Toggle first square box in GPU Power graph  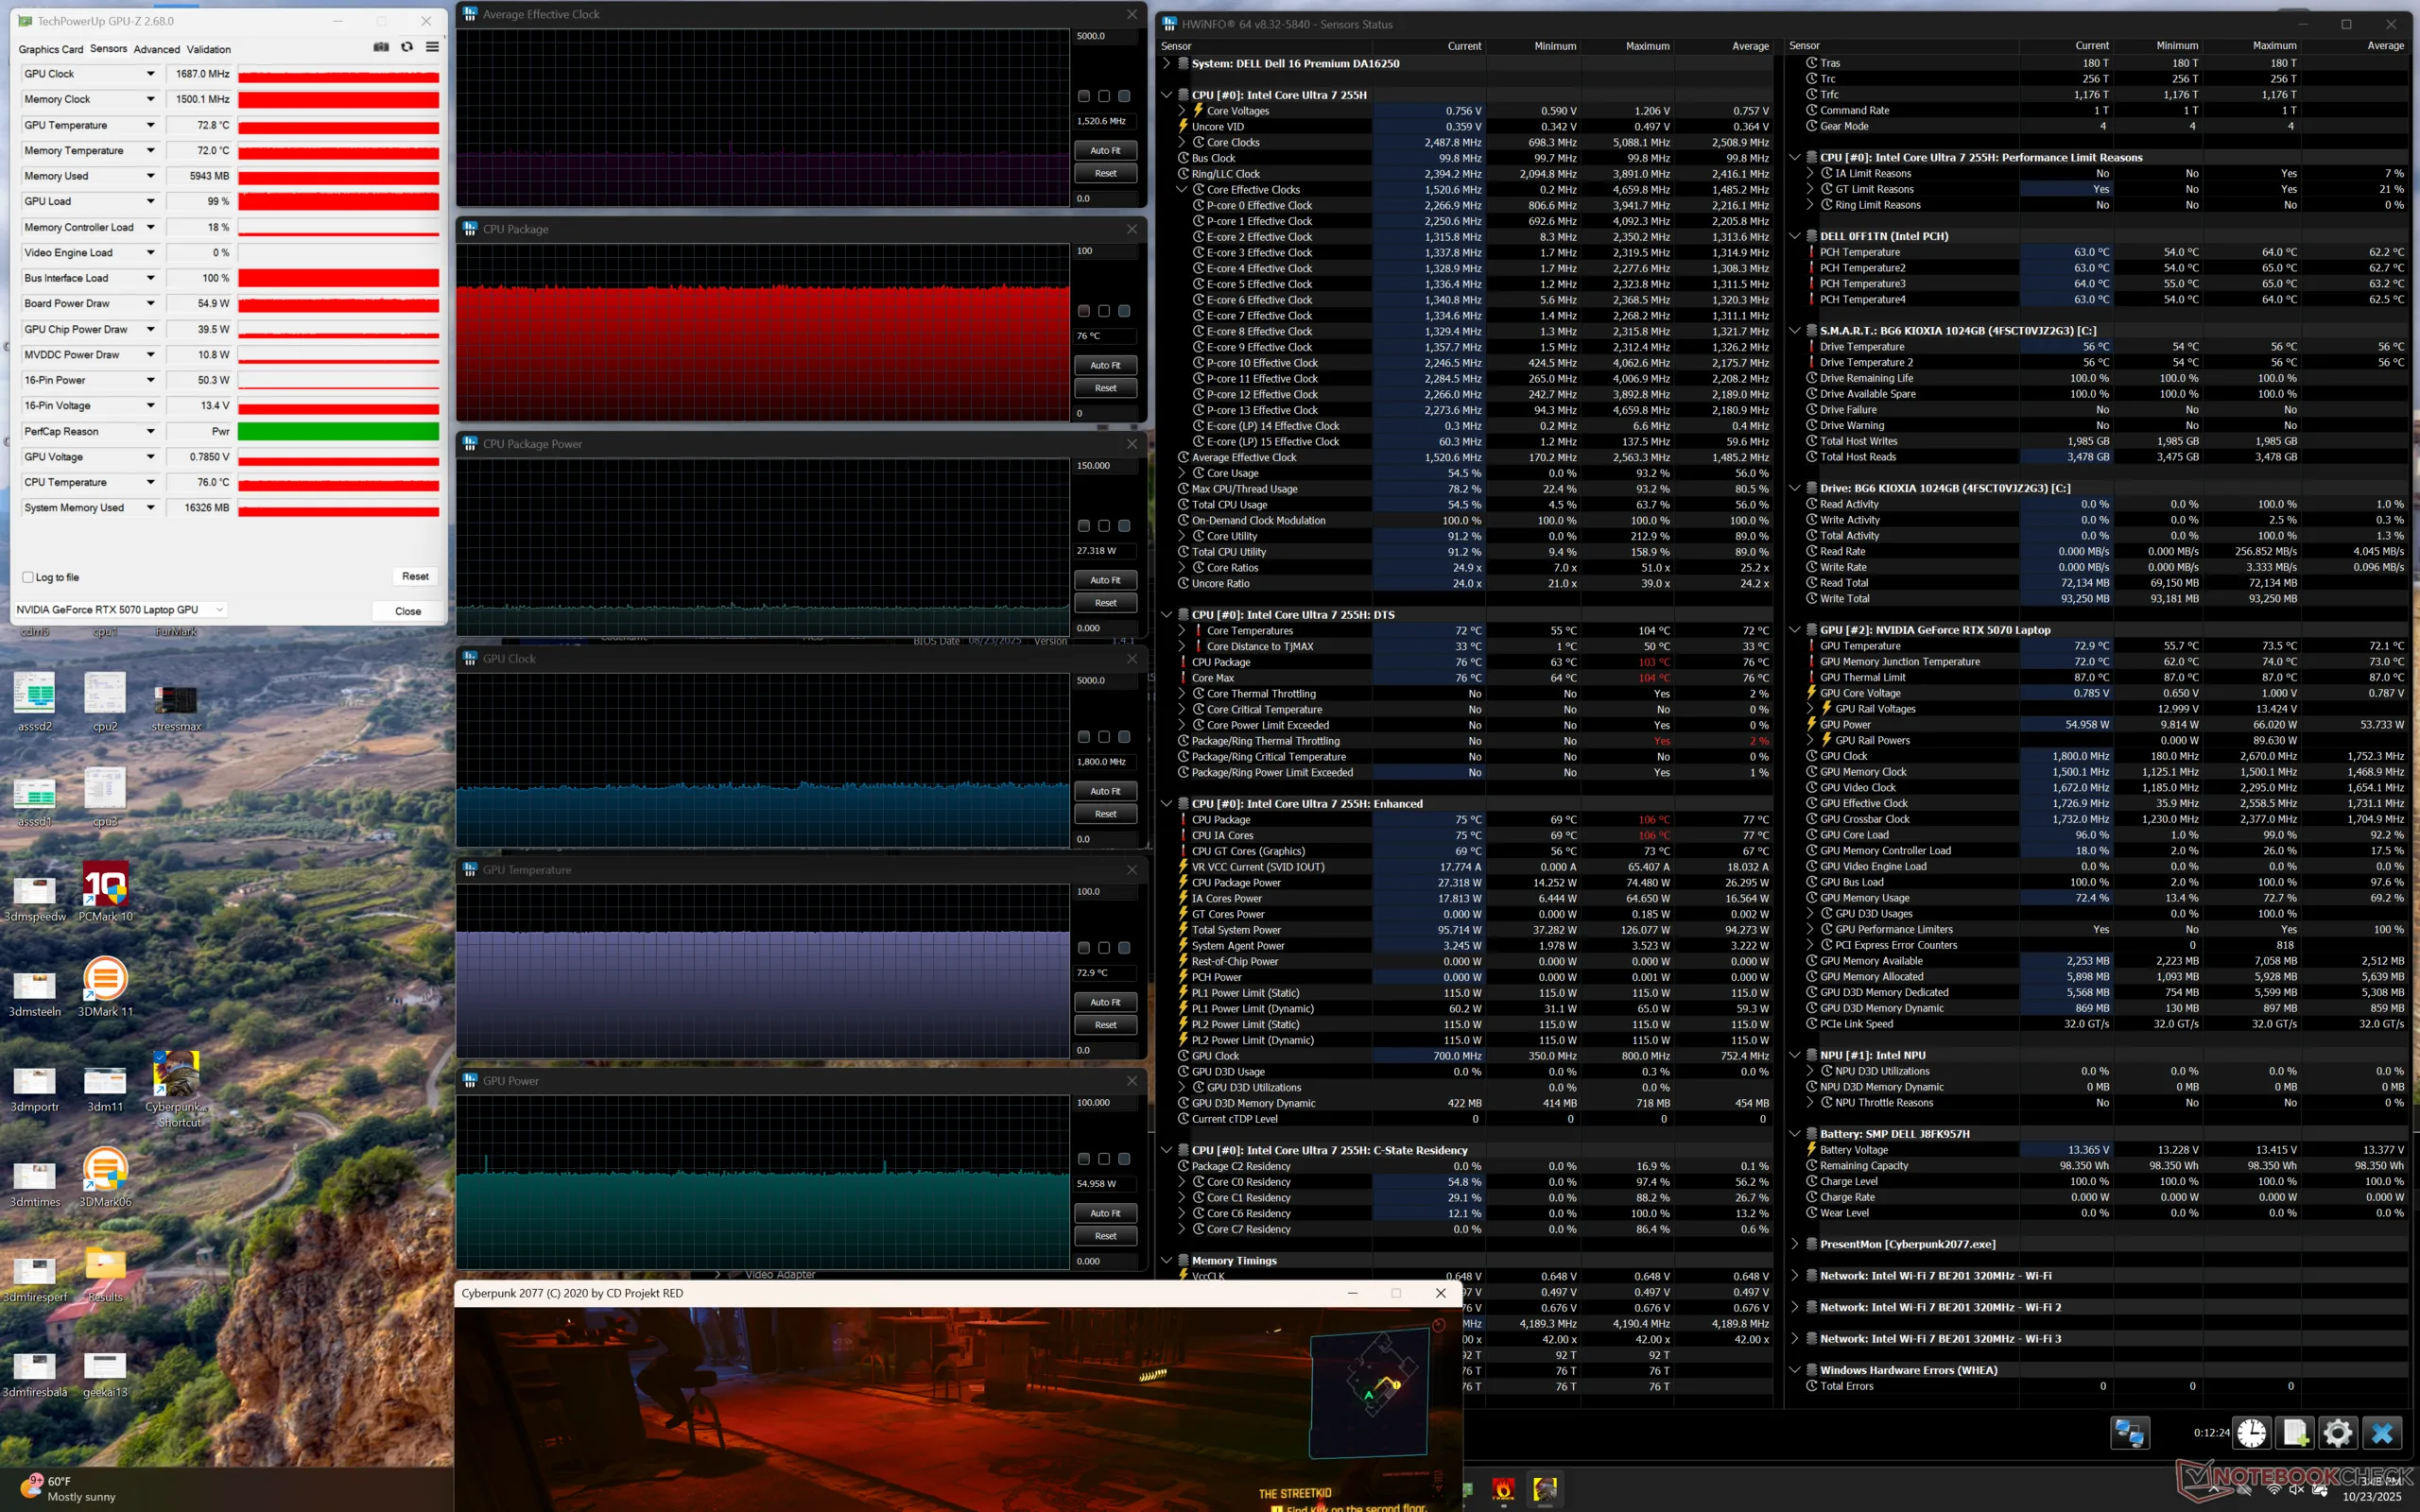coord(1084,1159)
